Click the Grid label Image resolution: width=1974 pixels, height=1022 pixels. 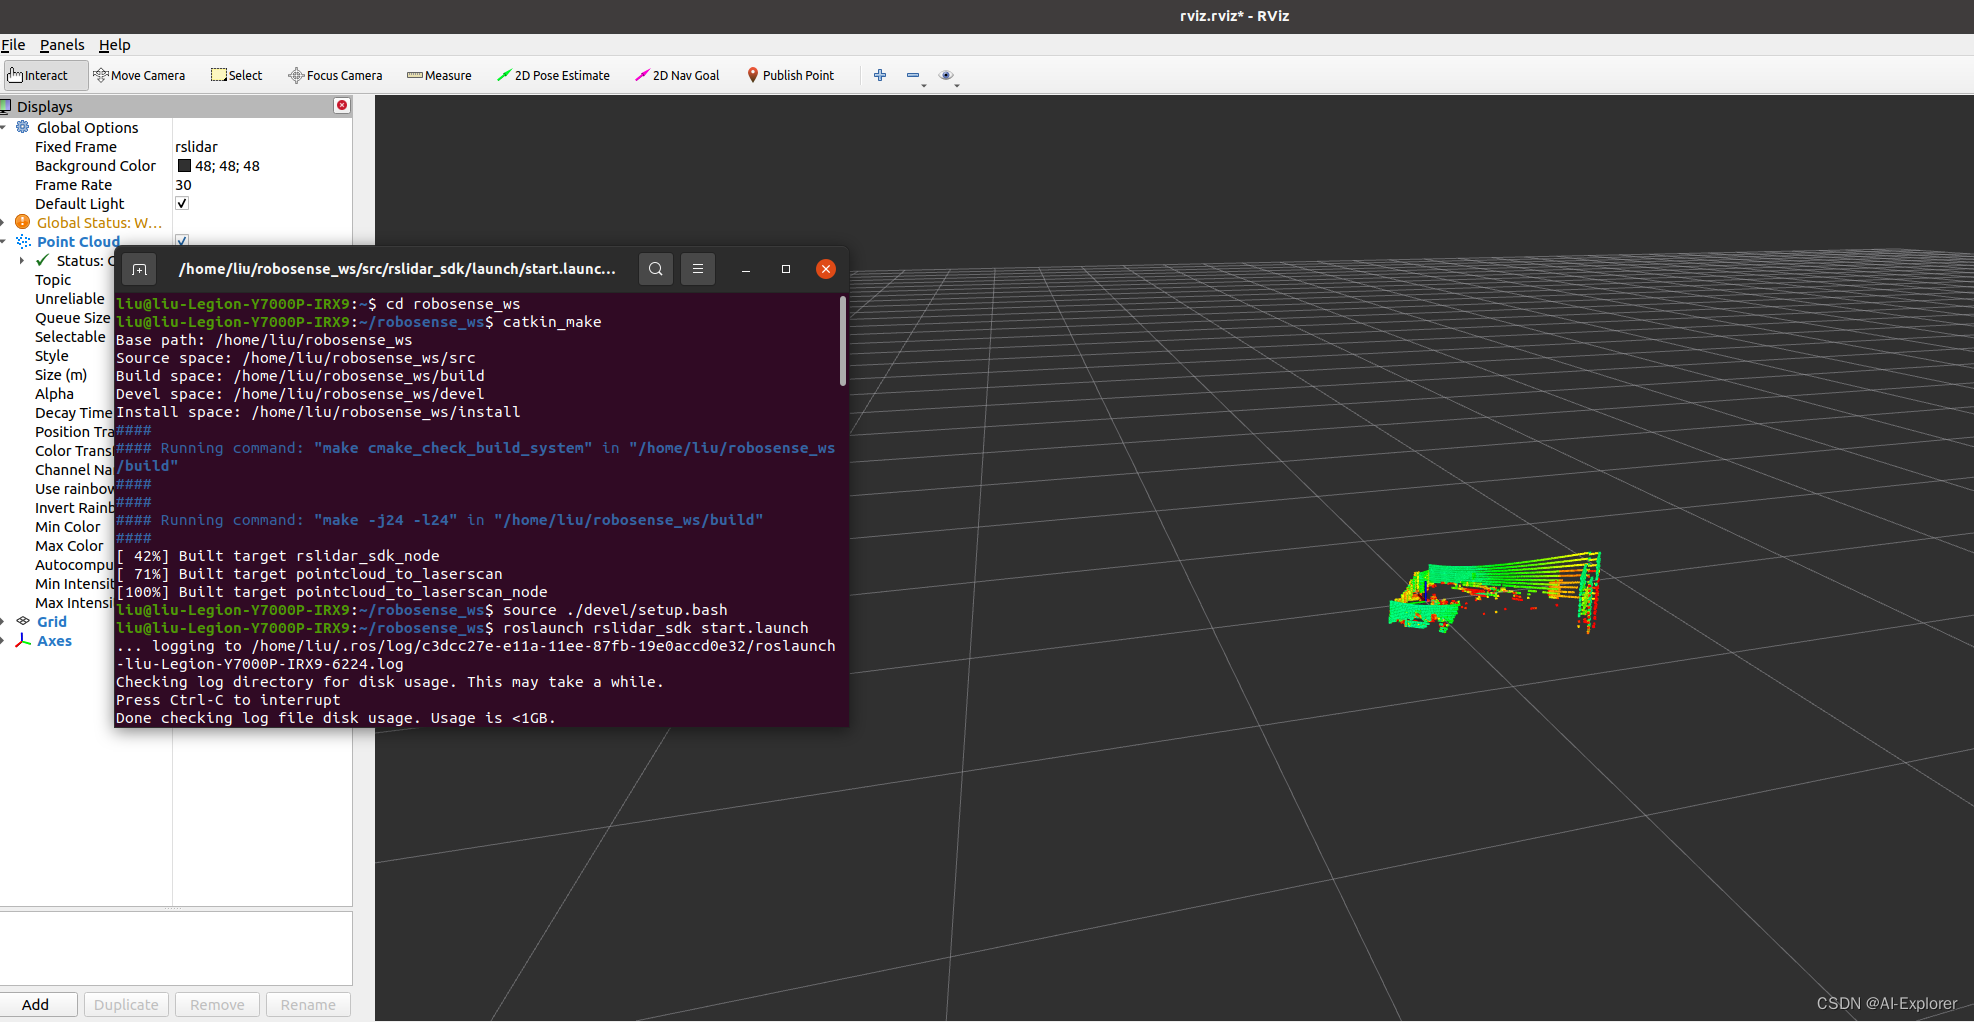pyautogui.click(x=52, y=622)
